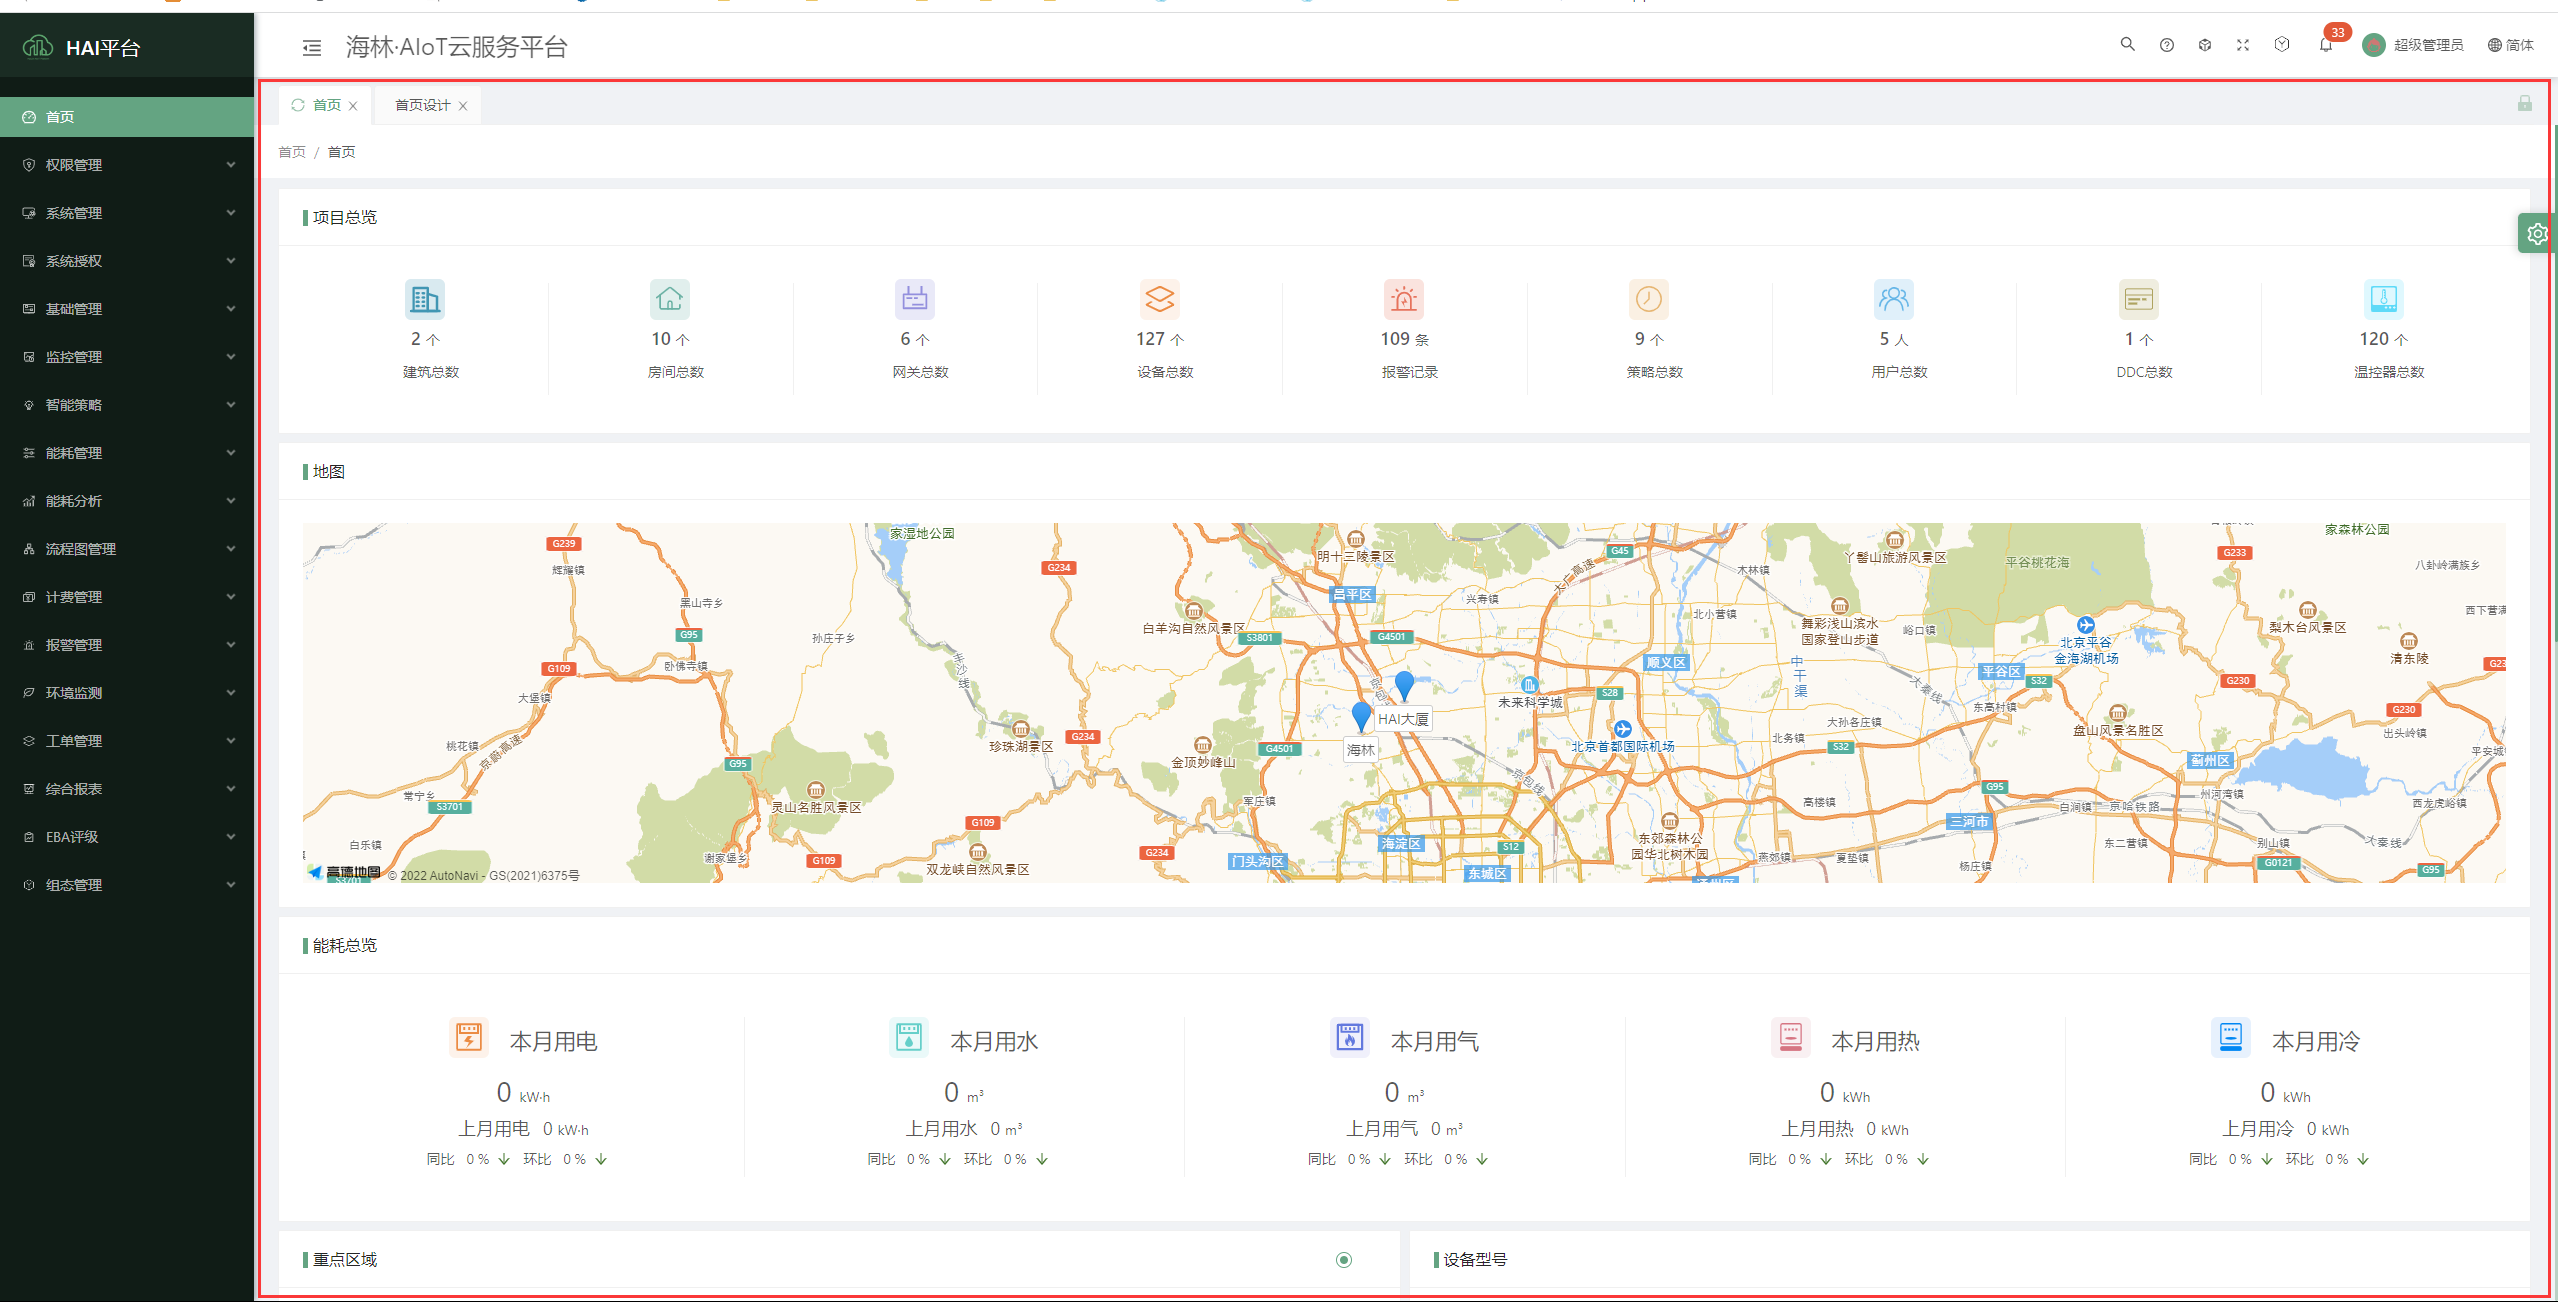Click the 本月用水 water icon
Image resolution: width=2558 pixels, height=1302 pixels.
(x=909, y=1038)
